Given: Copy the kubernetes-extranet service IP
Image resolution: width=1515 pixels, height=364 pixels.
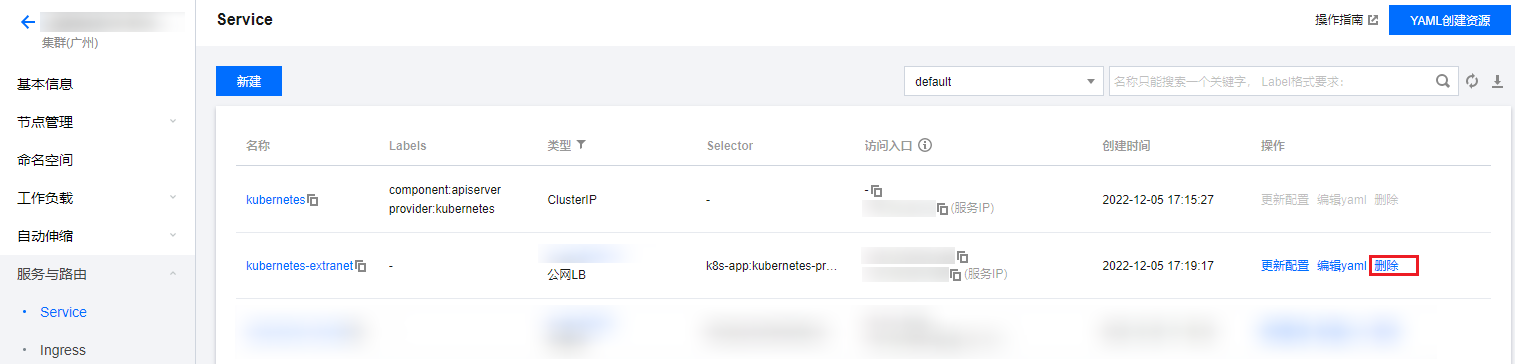Looking at the screenshot, I should [955, 274].
